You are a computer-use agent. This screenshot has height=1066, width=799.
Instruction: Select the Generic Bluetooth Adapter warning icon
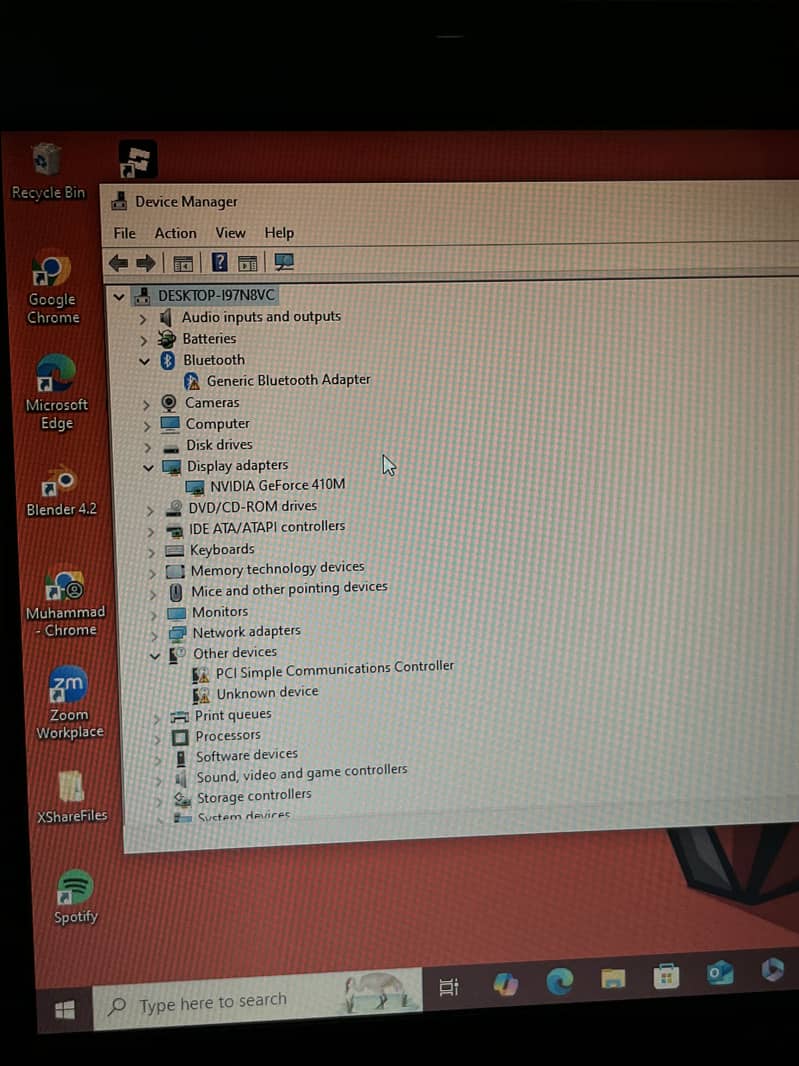[192, 381]
